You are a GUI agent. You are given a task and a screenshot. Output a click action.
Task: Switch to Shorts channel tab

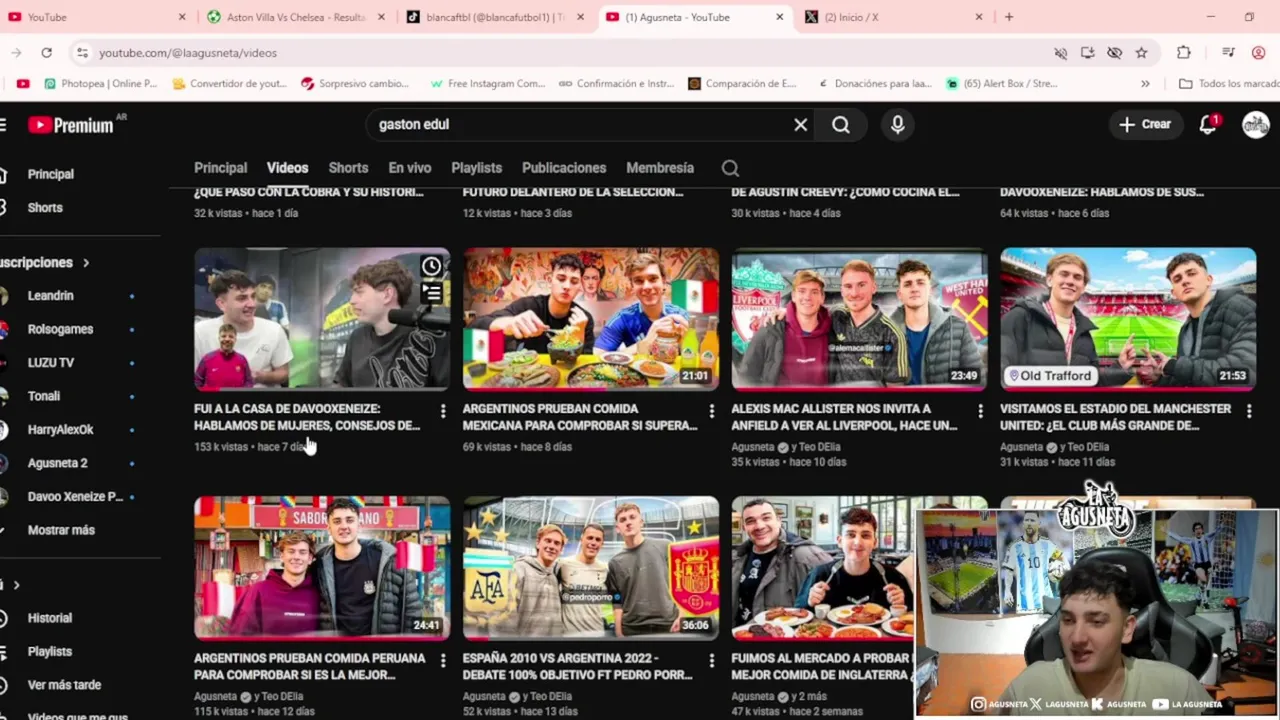point(348,168)
